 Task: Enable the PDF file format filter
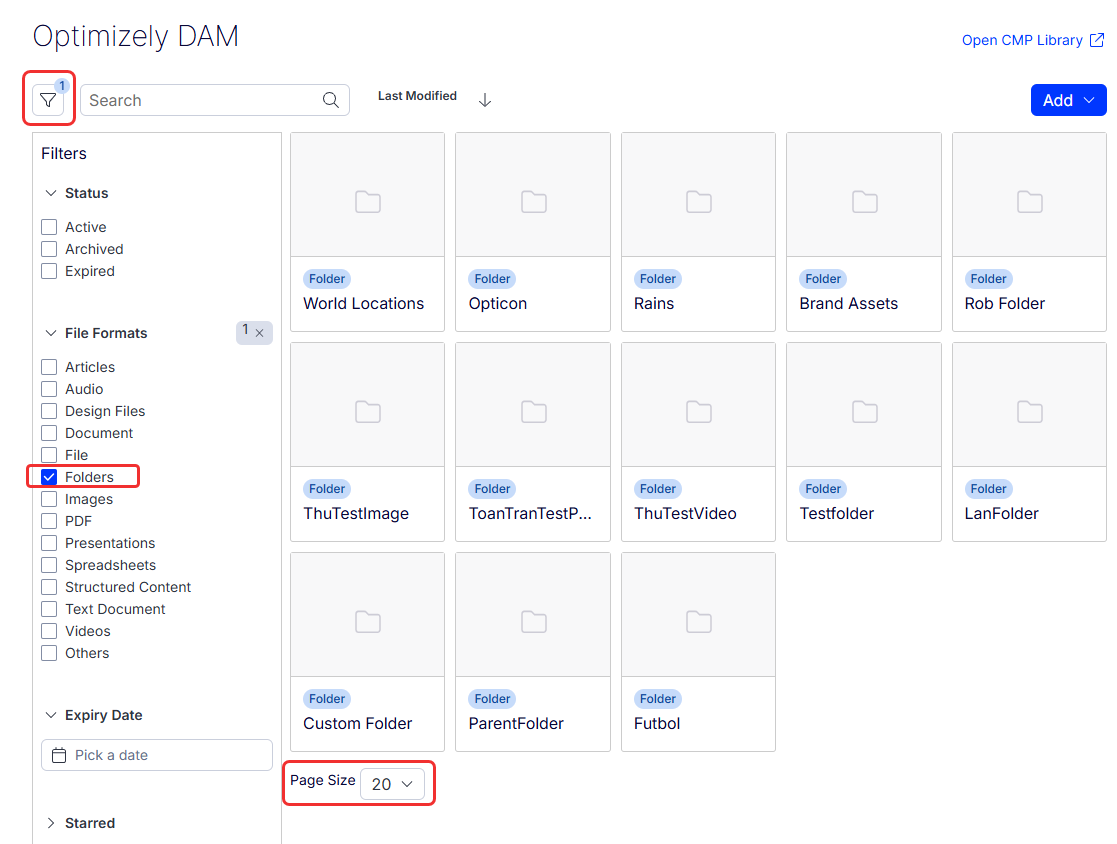click(49, 521)
